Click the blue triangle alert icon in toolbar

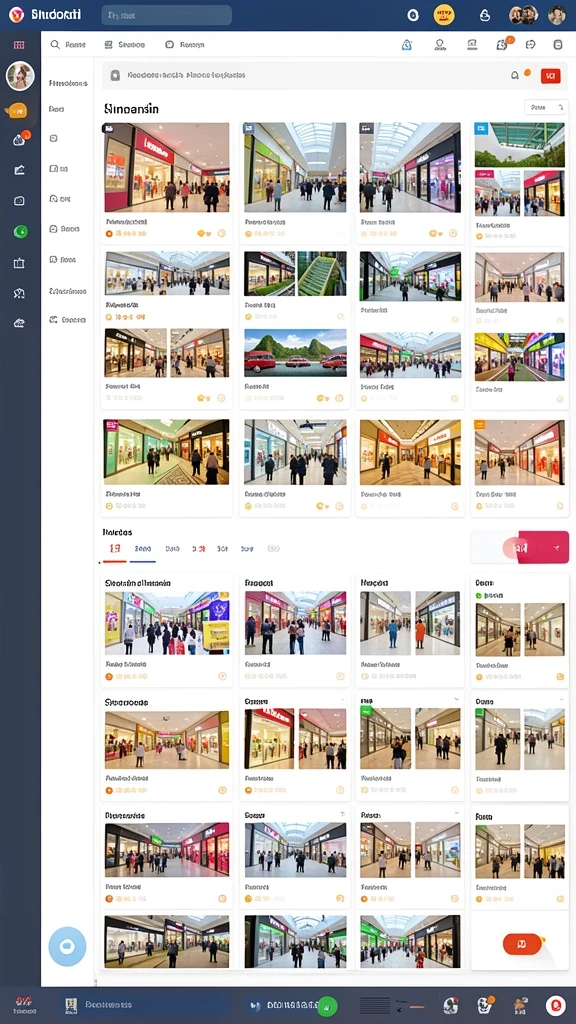[406, 44]
